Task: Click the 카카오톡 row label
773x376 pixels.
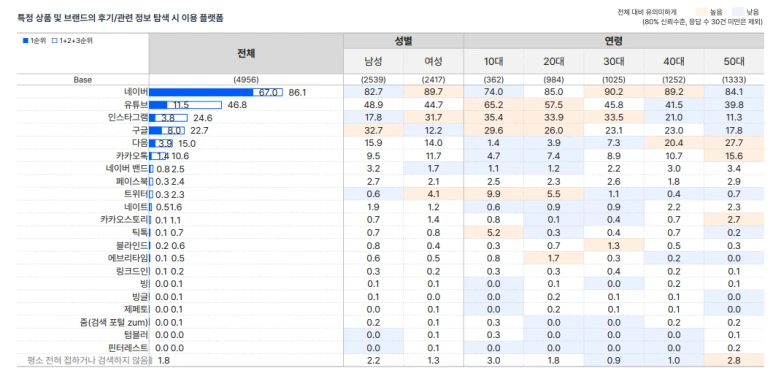Action: coord(132,156)
